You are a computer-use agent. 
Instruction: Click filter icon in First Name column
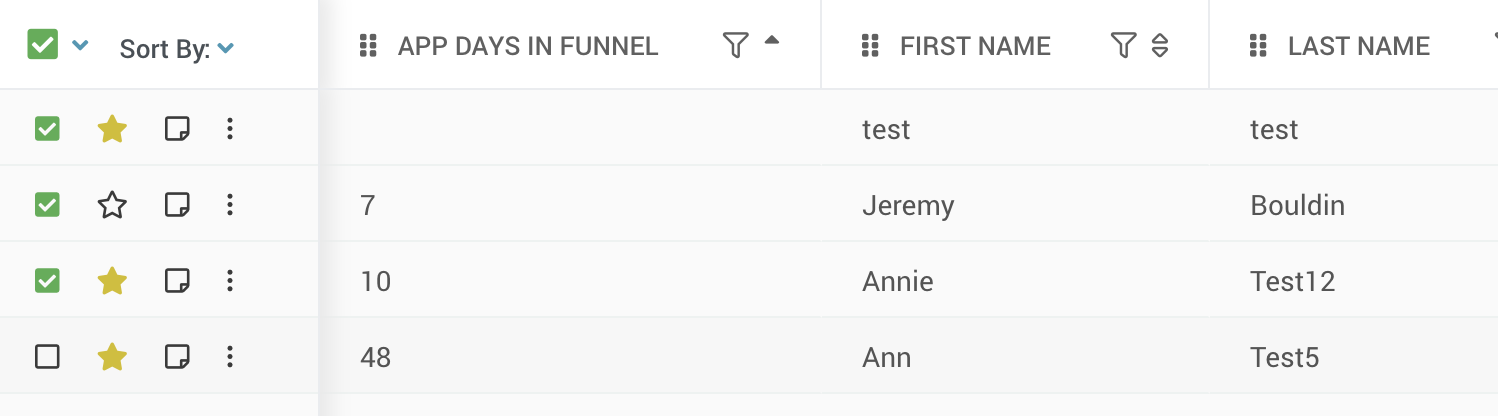[1124, 45]
